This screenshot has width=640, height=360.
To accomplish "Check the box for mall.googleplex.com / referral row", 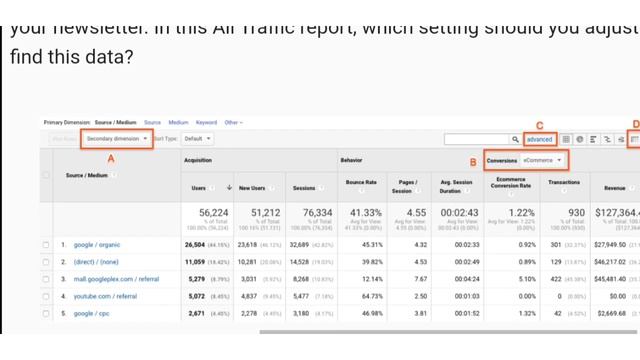I will pyautogui.click(x=46, y=279).
